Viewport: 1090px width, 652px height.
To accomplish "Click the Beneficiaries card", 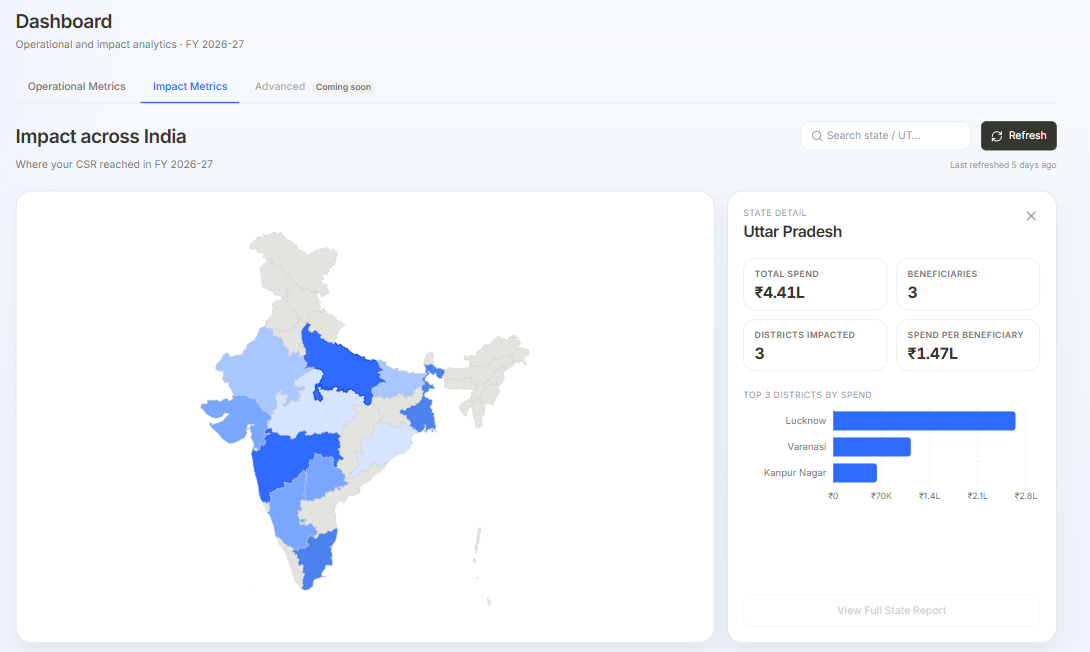I will point(968,284).
